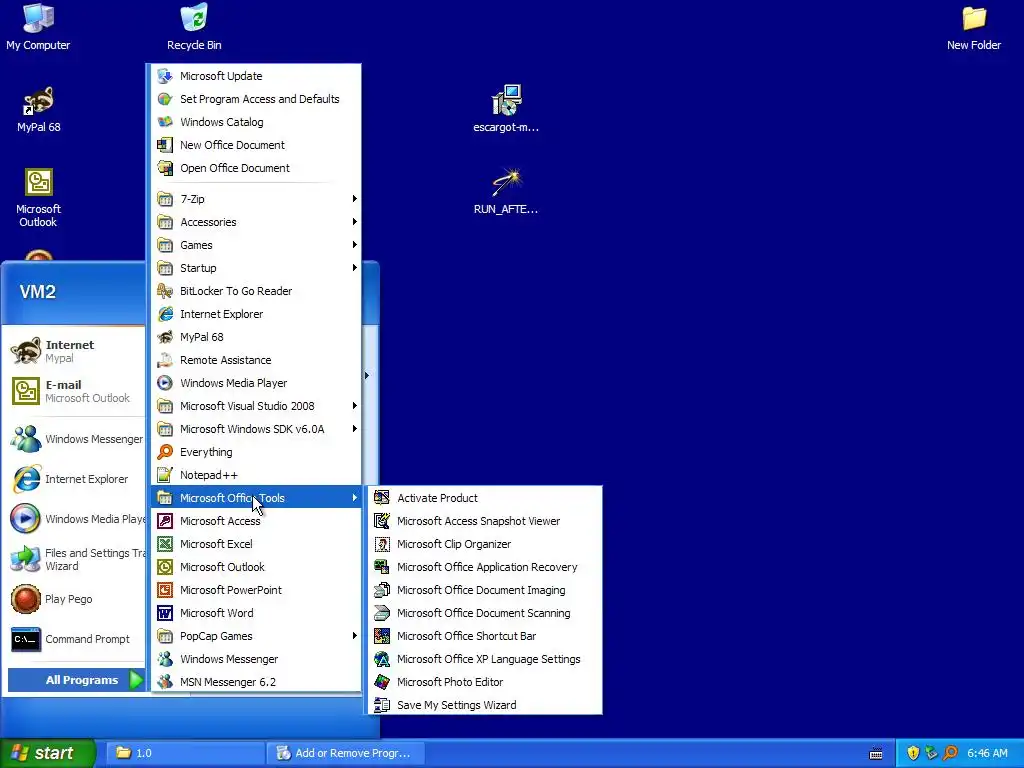Open Activate Product icon in Office Tools
1024x768 pixels.
(x=381, y=498)
